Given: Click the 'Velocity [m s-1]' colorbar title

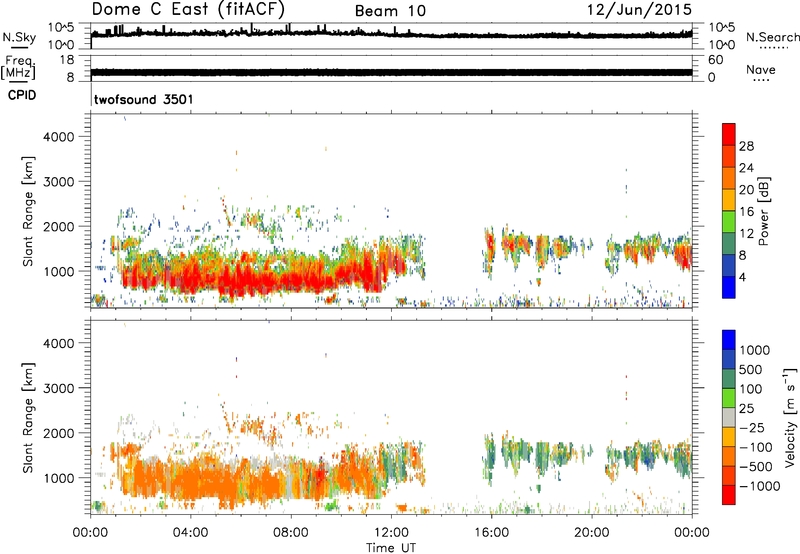Looking at the screenshot, I should 790,417.
